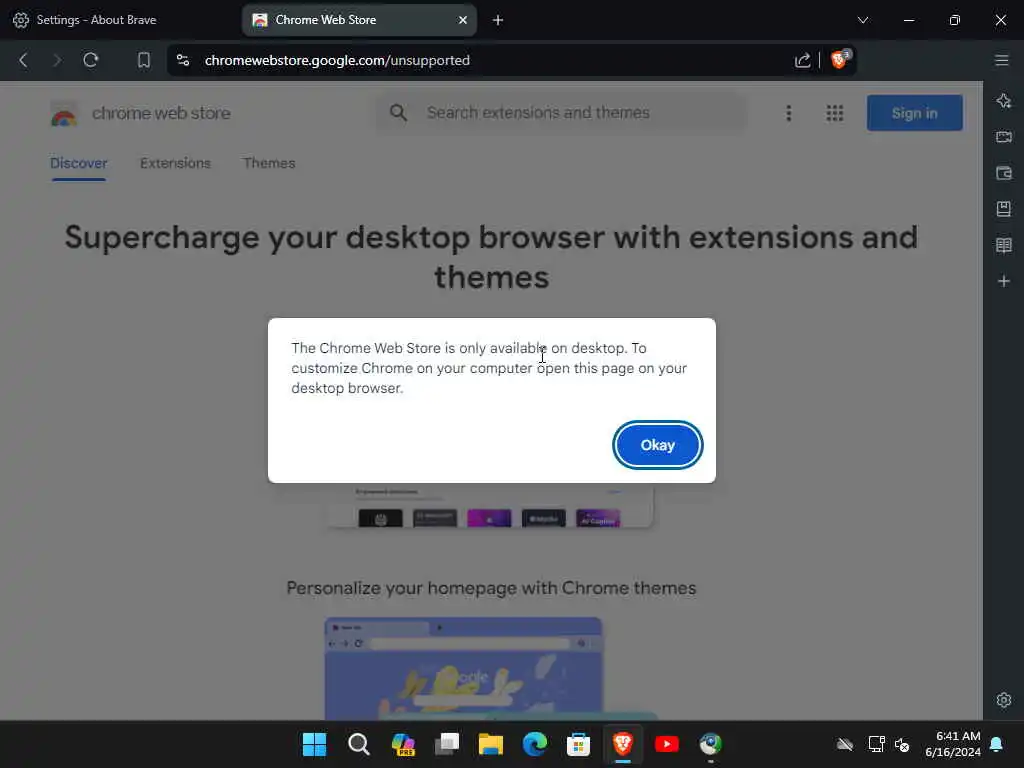The image size is (1024, 768).
Task: Open the Windows Start menu
Action: point(314,744)
